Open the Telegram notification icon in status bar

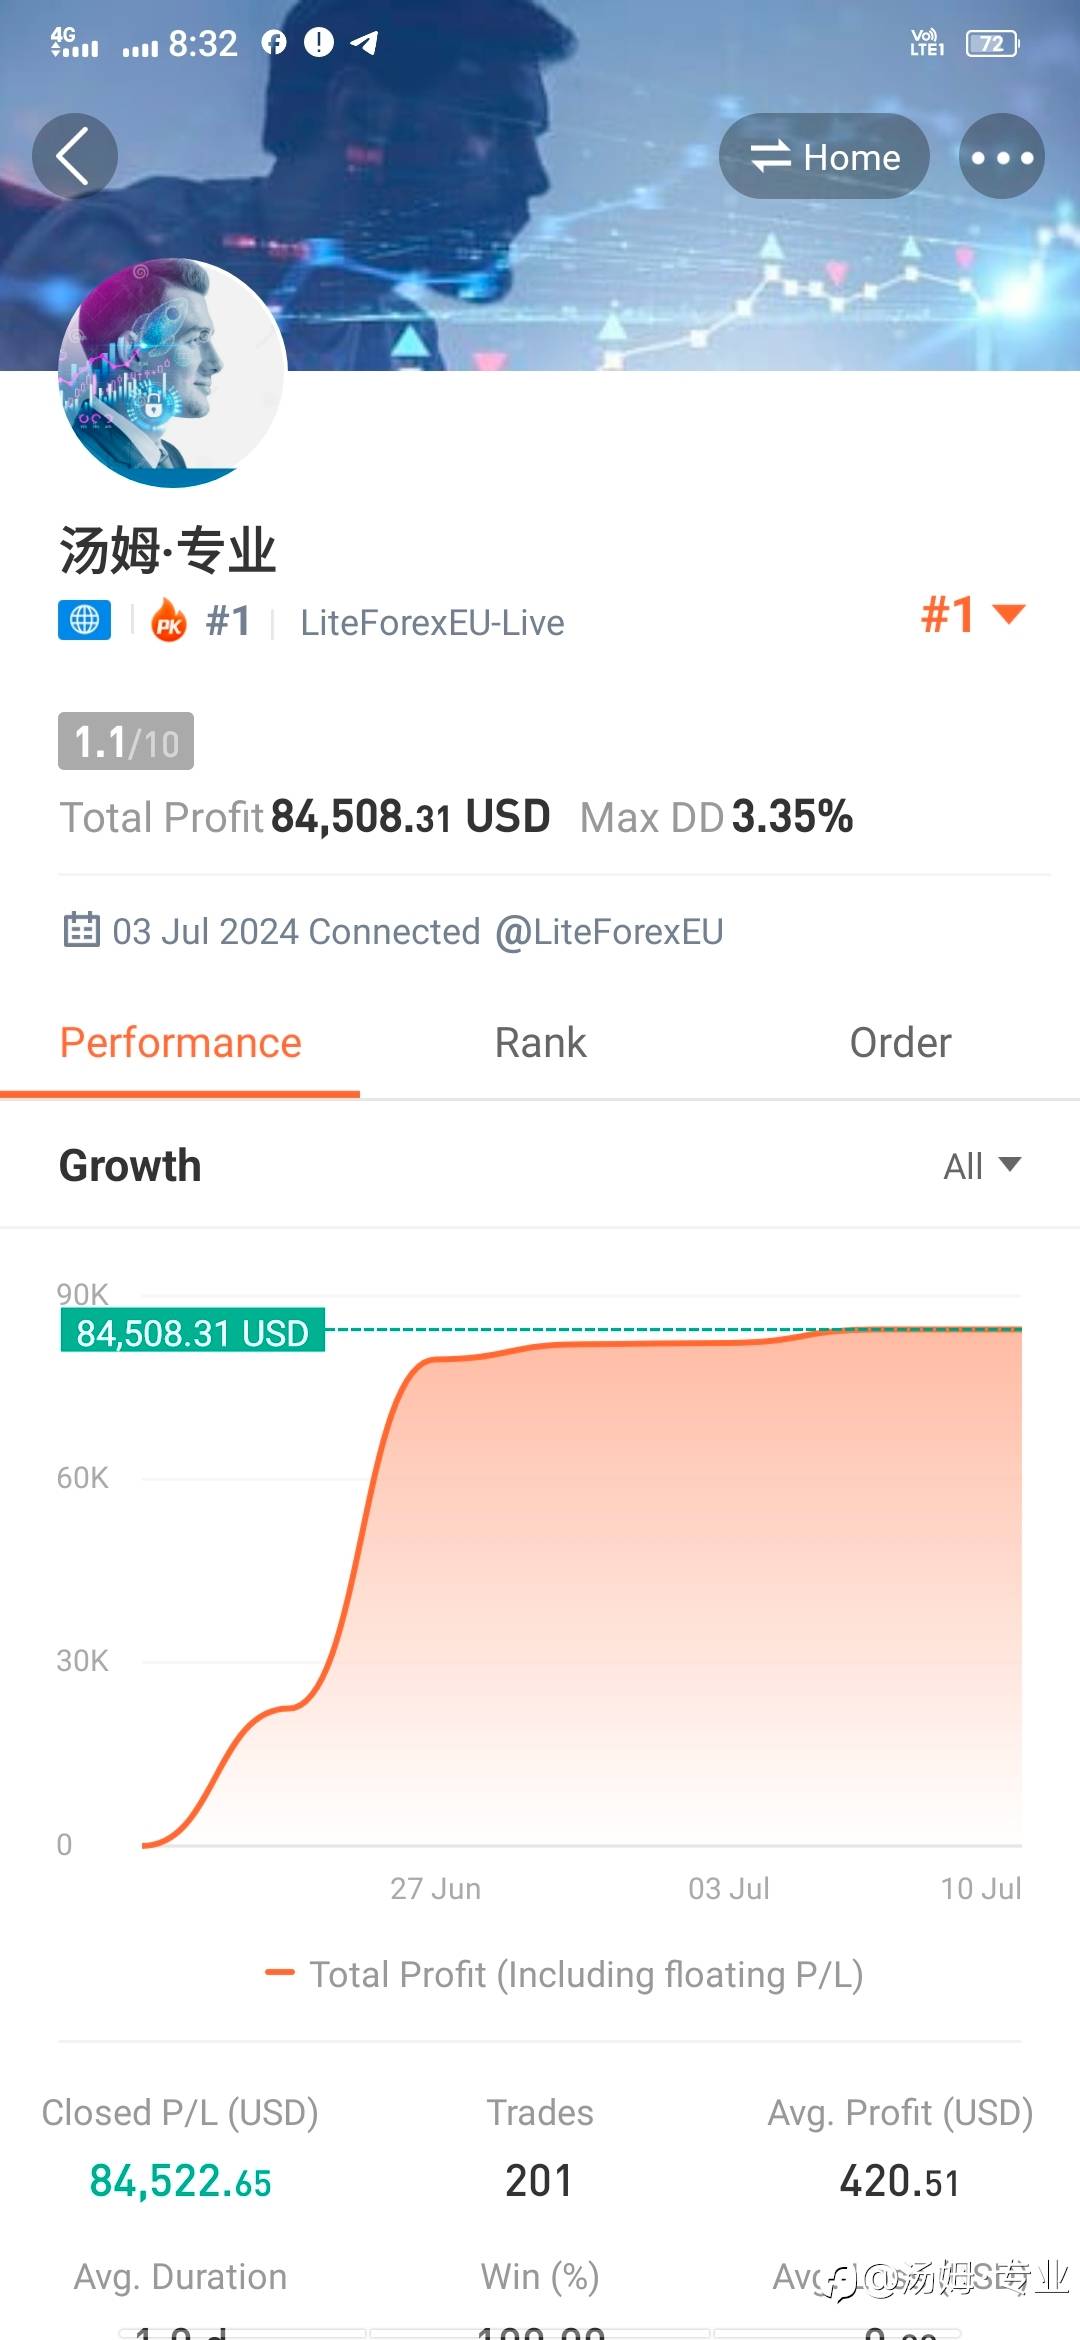click(x=364, y=42)
